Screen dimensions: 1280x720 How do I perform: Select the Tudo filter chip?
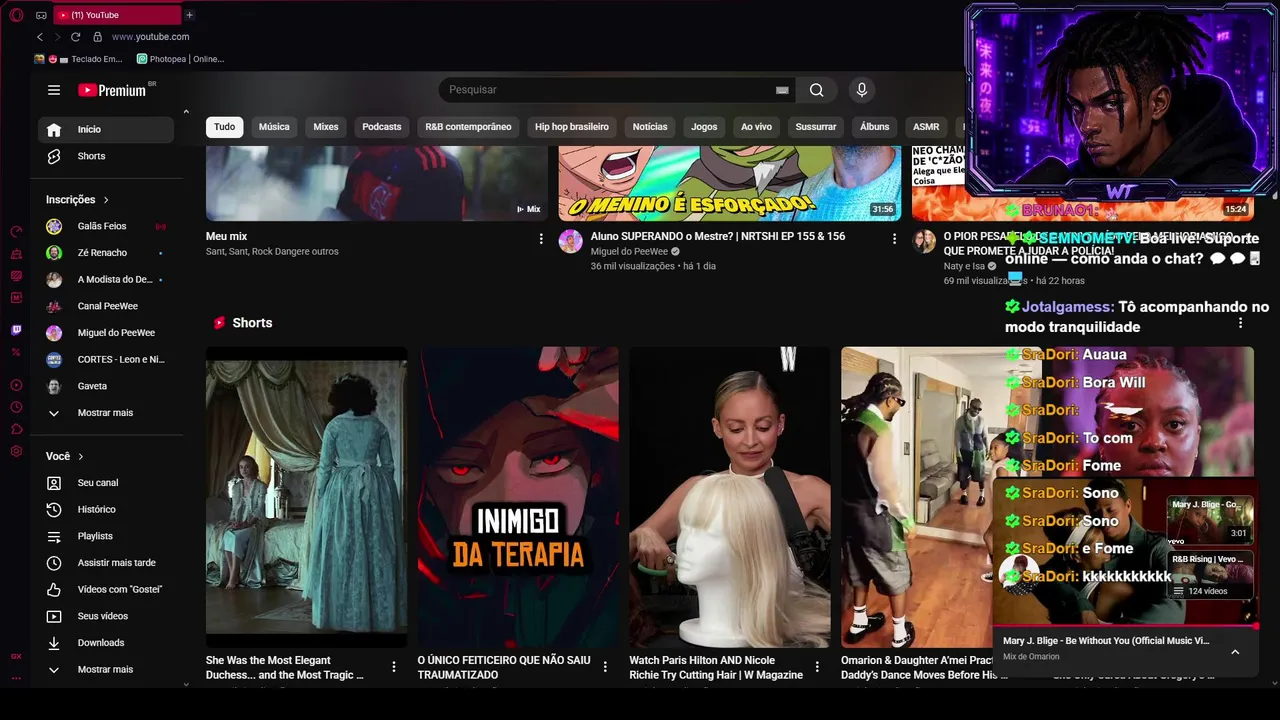click(225, 127)
